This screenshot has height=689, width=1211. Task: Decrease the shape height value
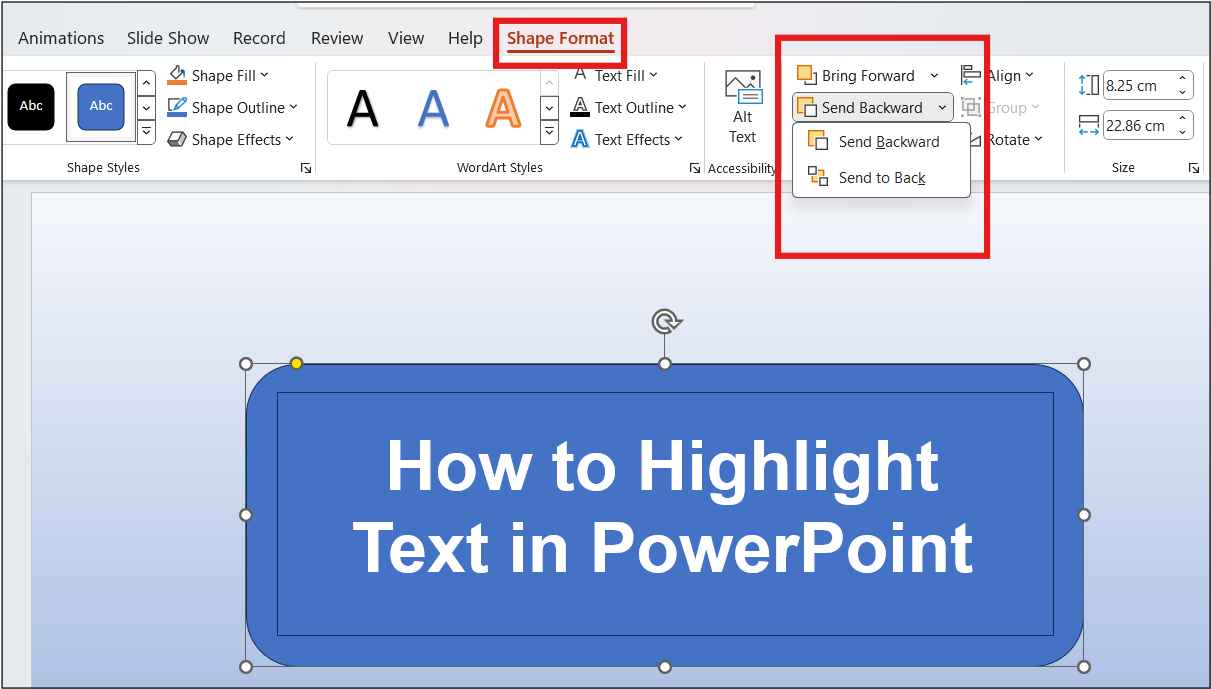[1183, 92]
